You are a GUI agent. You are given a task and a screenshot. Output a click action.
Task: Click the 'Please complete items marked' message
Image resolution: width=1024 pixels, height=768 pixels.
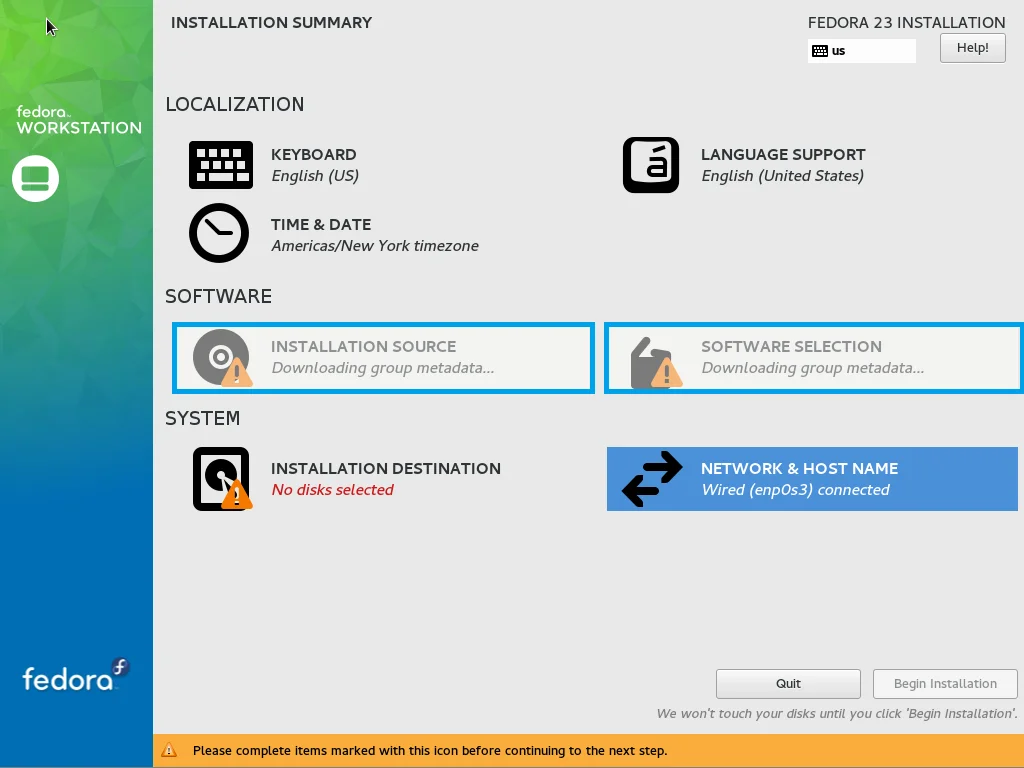pos(430,751)
